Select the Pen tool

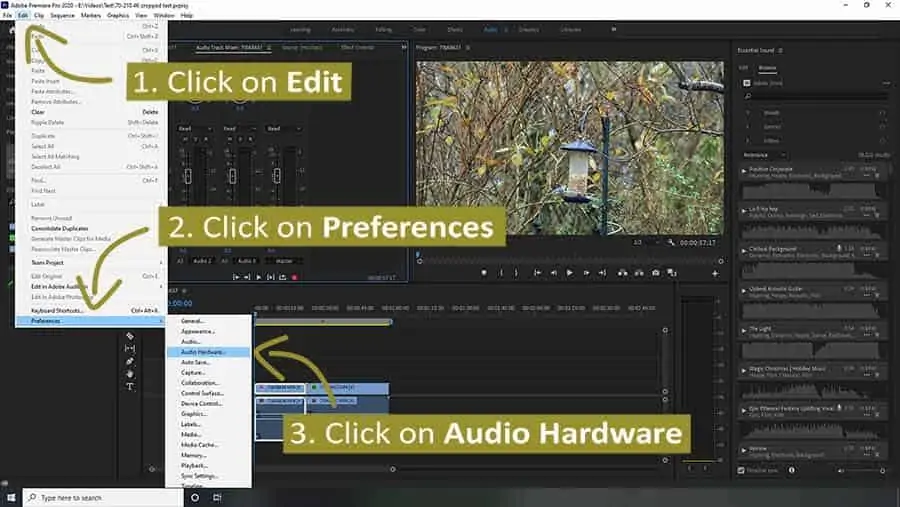[x=130, y=361]
